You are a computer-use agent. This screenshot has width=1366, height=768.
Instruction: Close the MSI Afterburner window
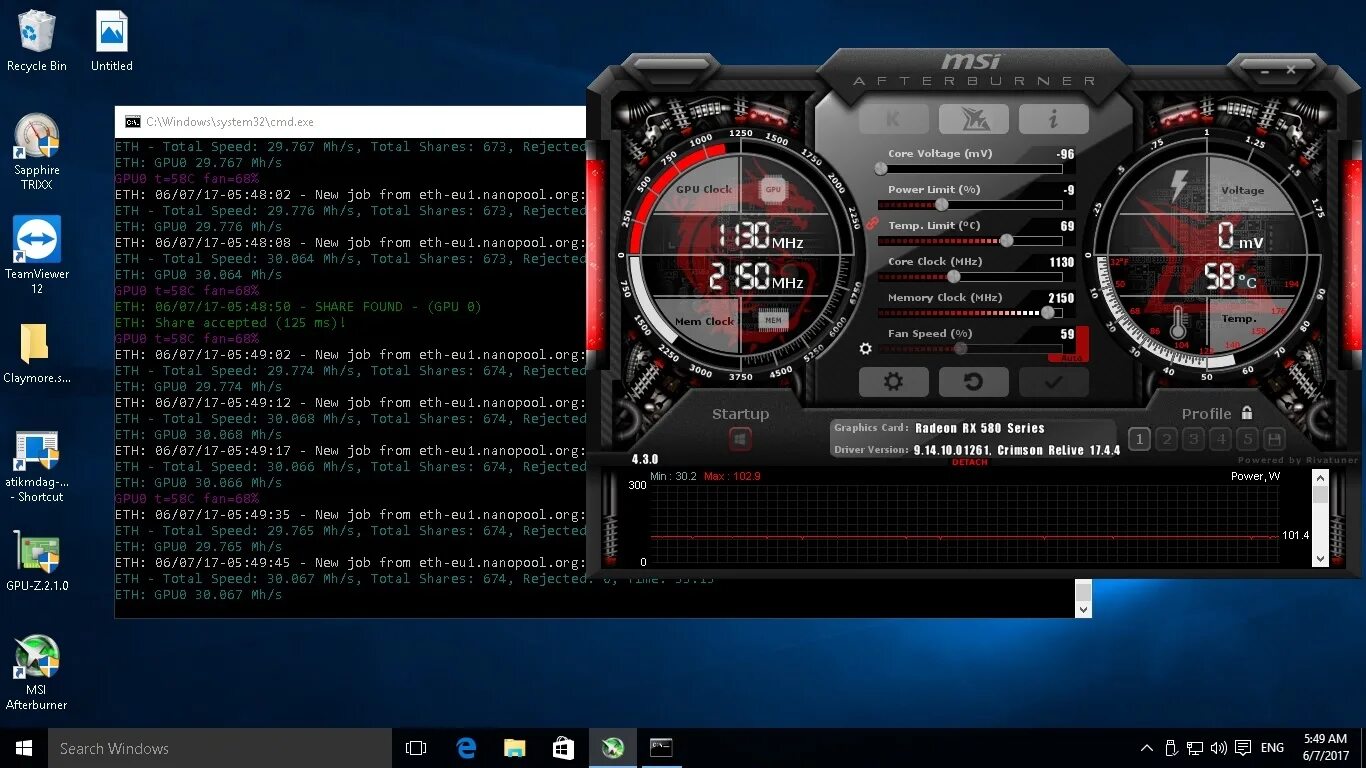pyautogui.click(x=1291, y=70)
